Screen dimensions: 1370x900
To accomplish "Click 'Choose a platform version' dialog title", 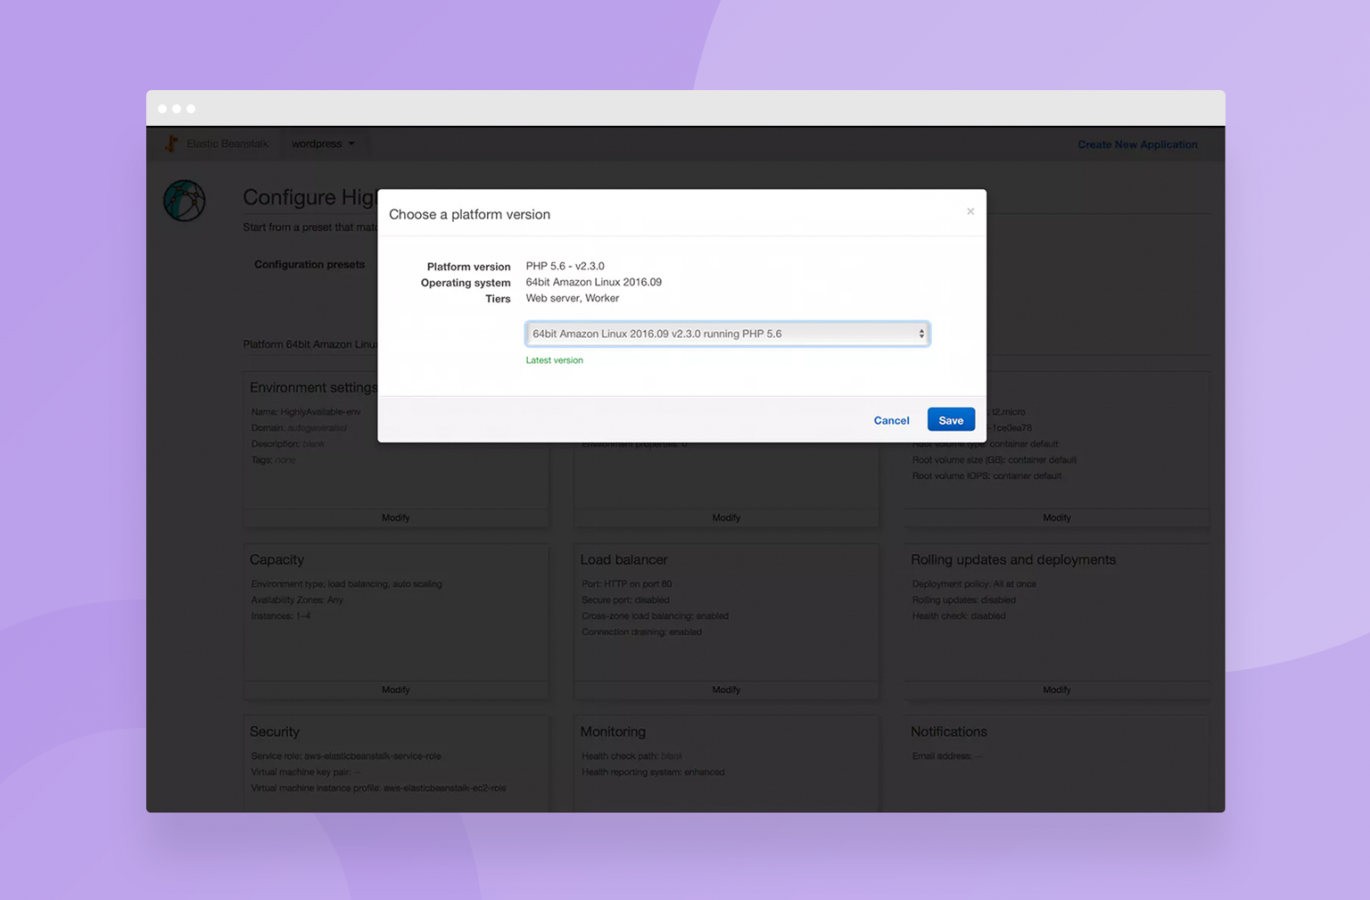I will [x=470, y=214].
